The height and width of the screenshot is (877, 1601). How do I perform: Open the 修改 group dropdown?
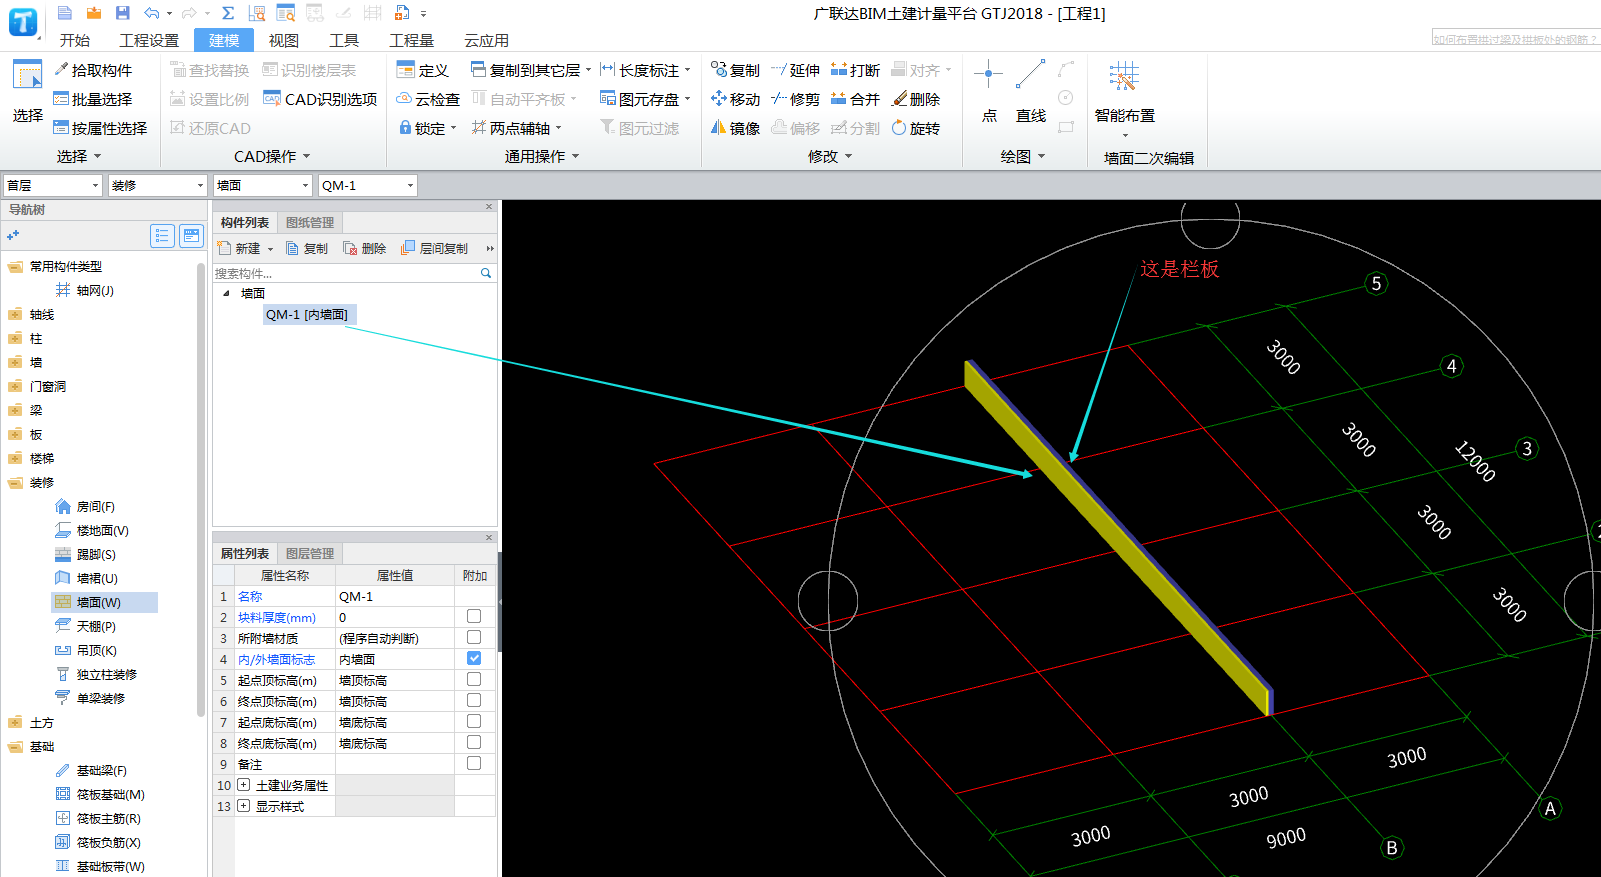[830, 156]
